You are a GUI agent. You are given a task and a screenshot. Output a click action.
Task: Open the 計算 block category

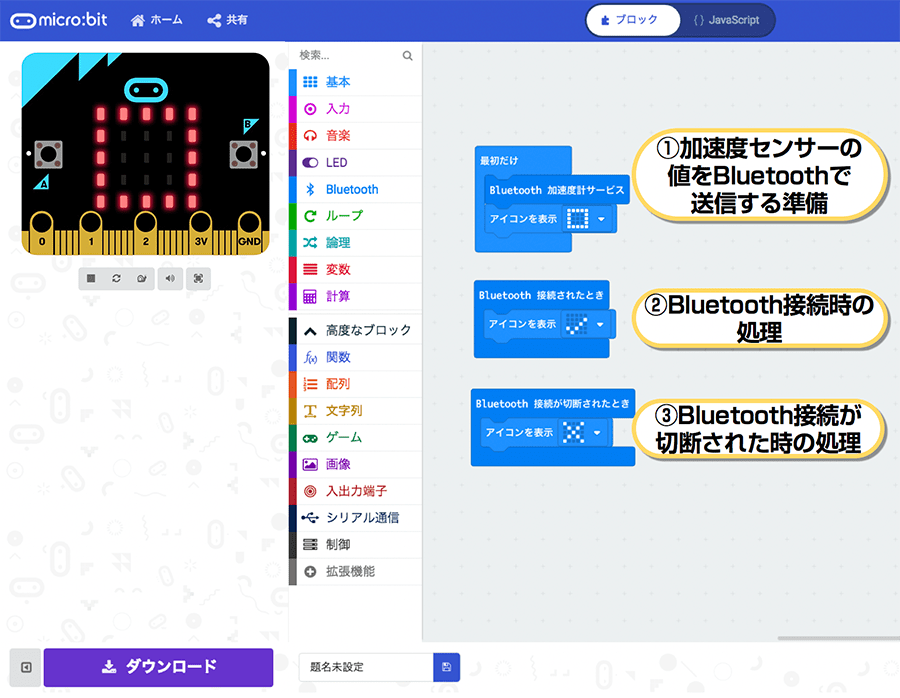click(x=355, y=296)
